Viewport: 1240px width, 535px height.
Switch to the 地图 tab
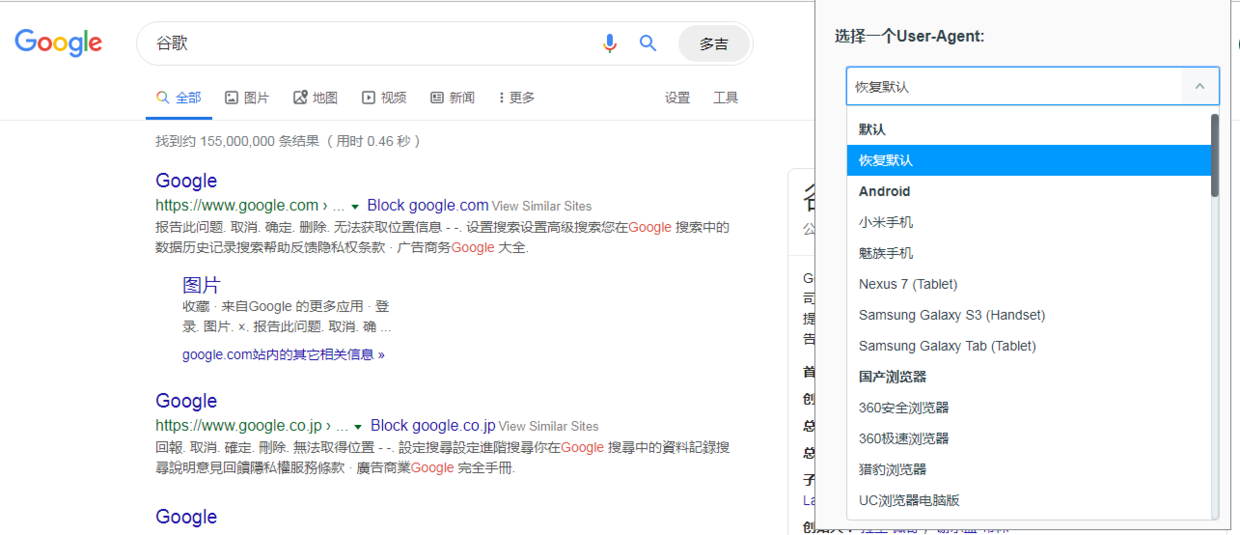315,98
